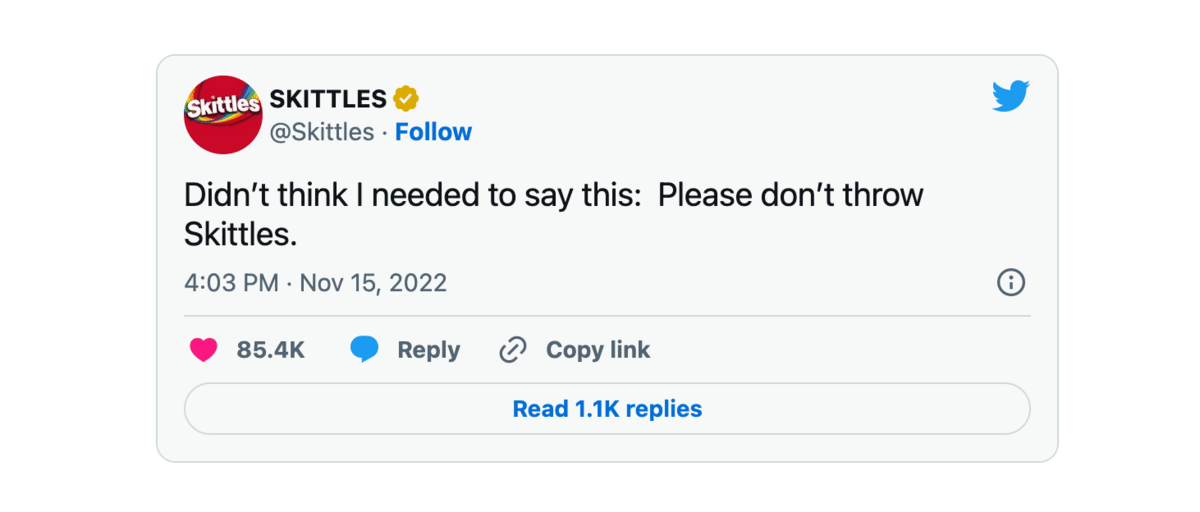
Task: Like the tweet with the heart icon
Action: [204, 350]
